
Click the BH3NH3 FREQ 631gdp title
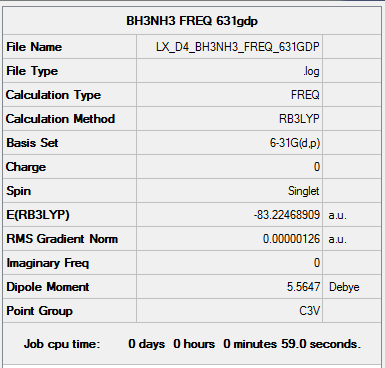192,21
